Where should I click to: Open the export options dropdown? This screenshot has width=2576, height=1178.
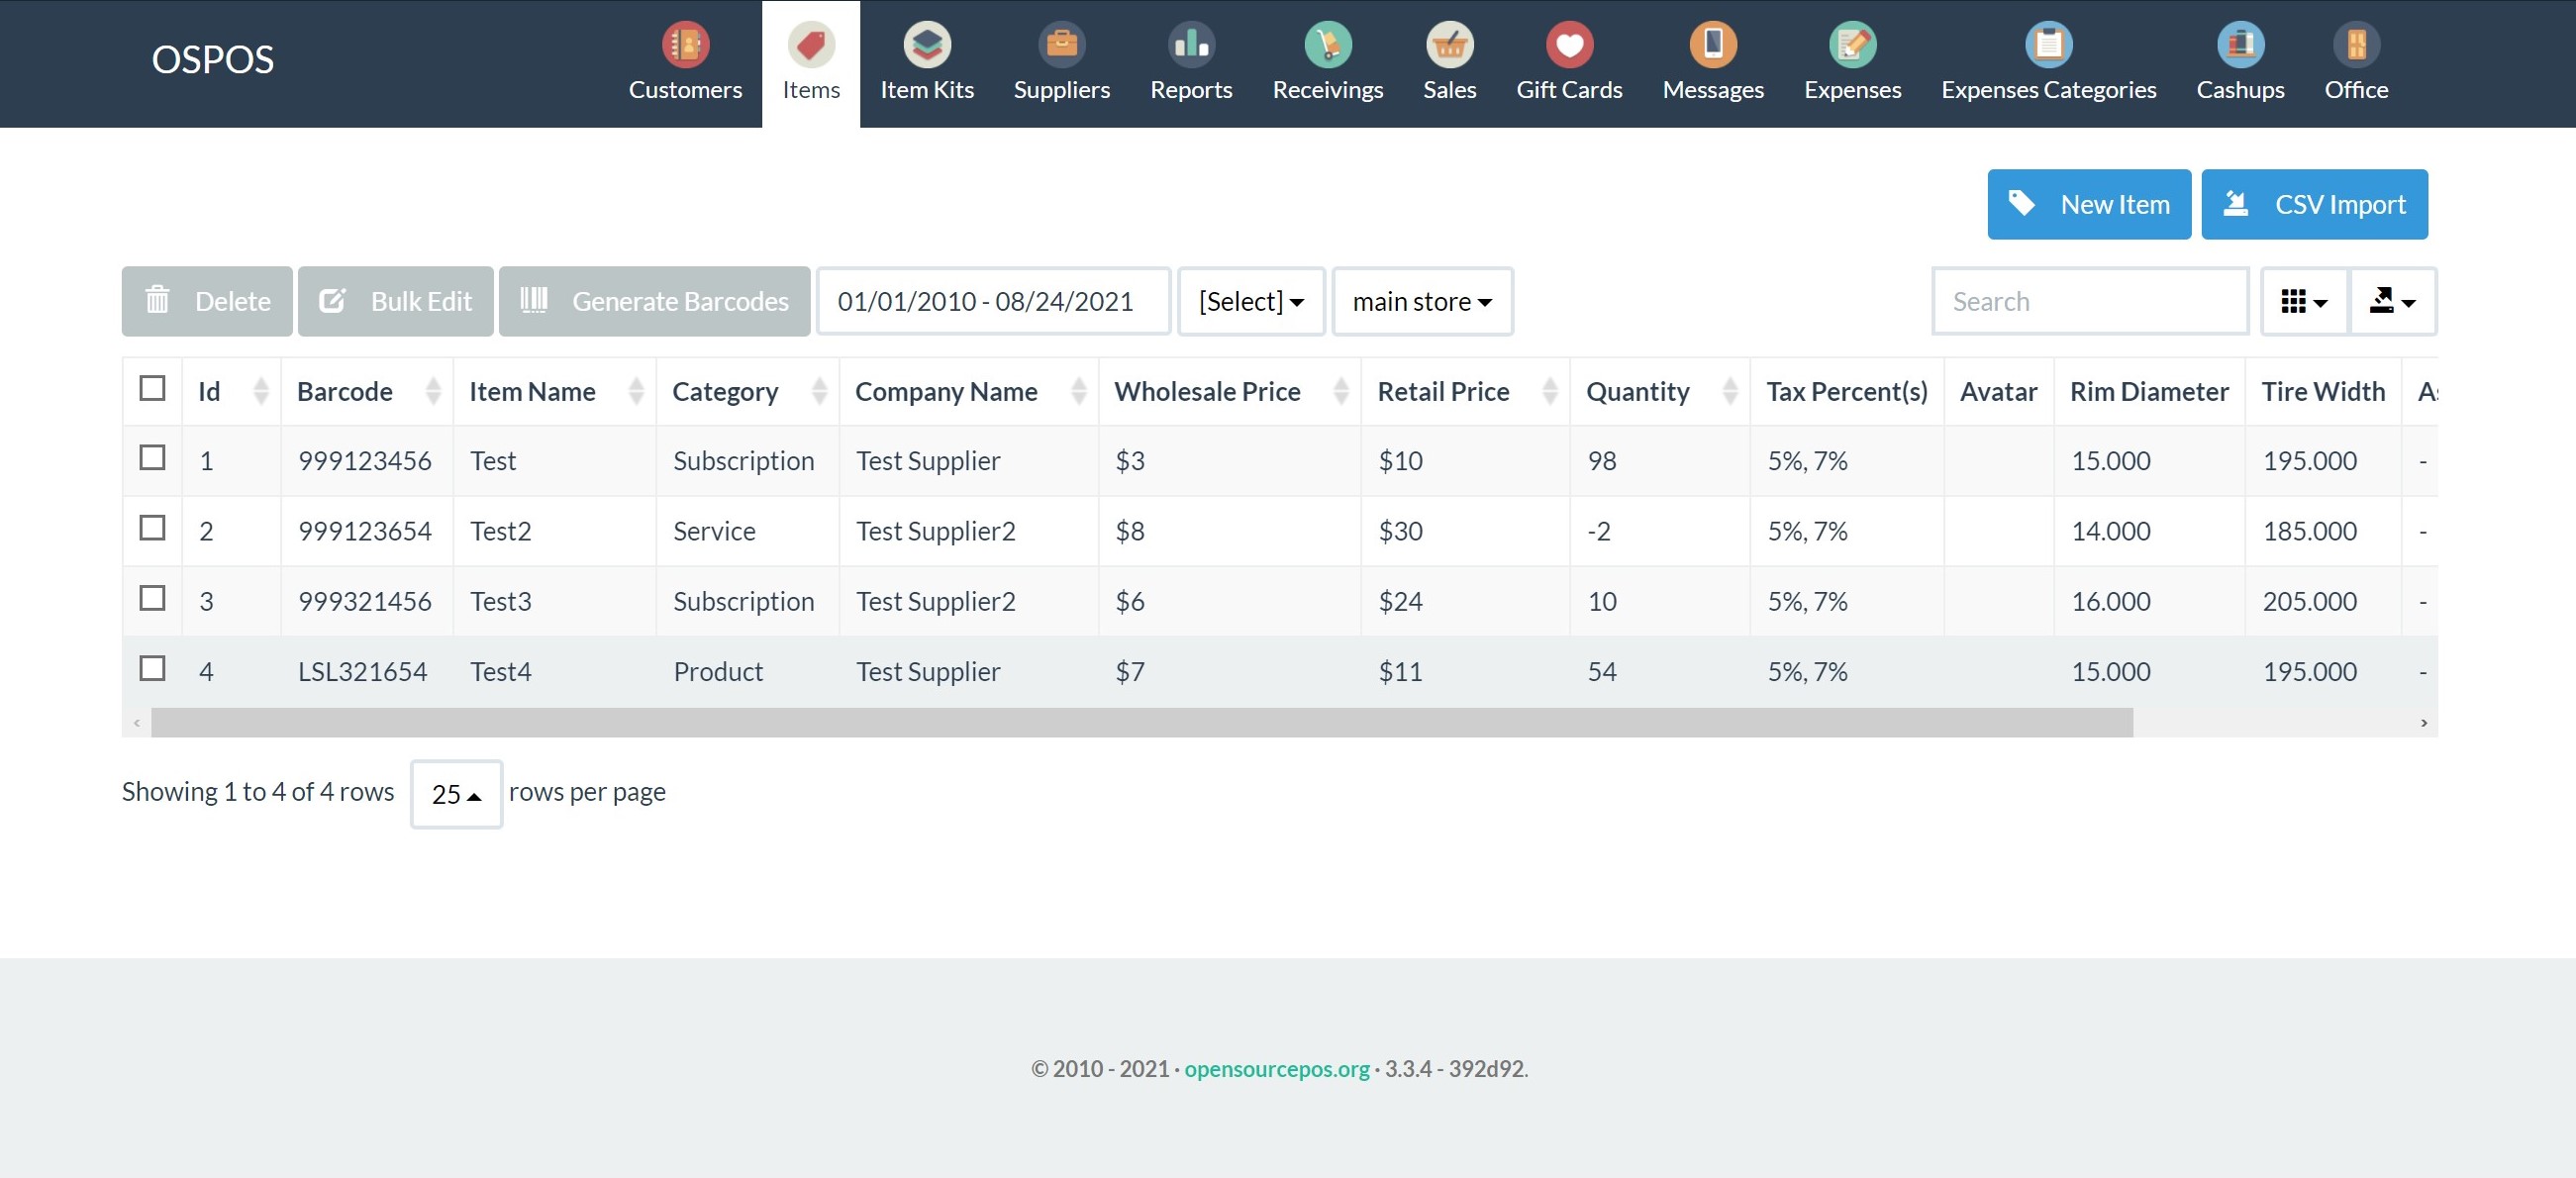click(2392, 301)
